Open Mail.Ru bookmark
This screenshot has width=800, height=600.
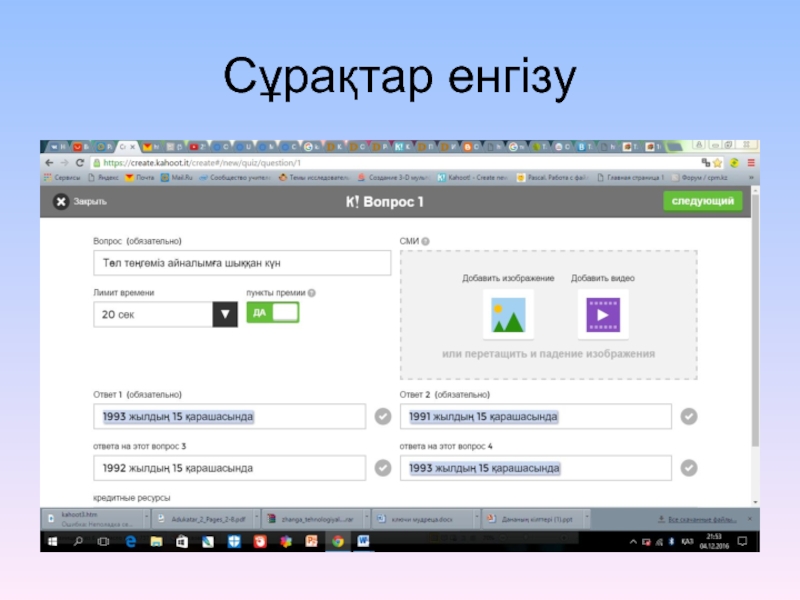(x=177, y=178)
